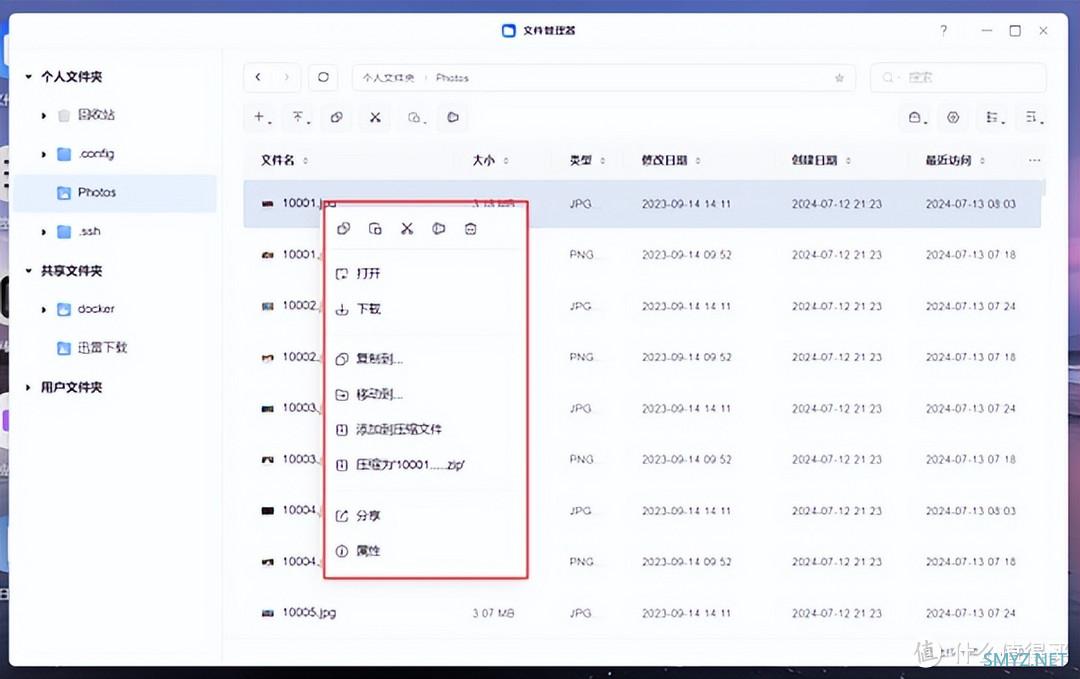
Task: Expand the .ssh folder node
Action: [43, 232]
